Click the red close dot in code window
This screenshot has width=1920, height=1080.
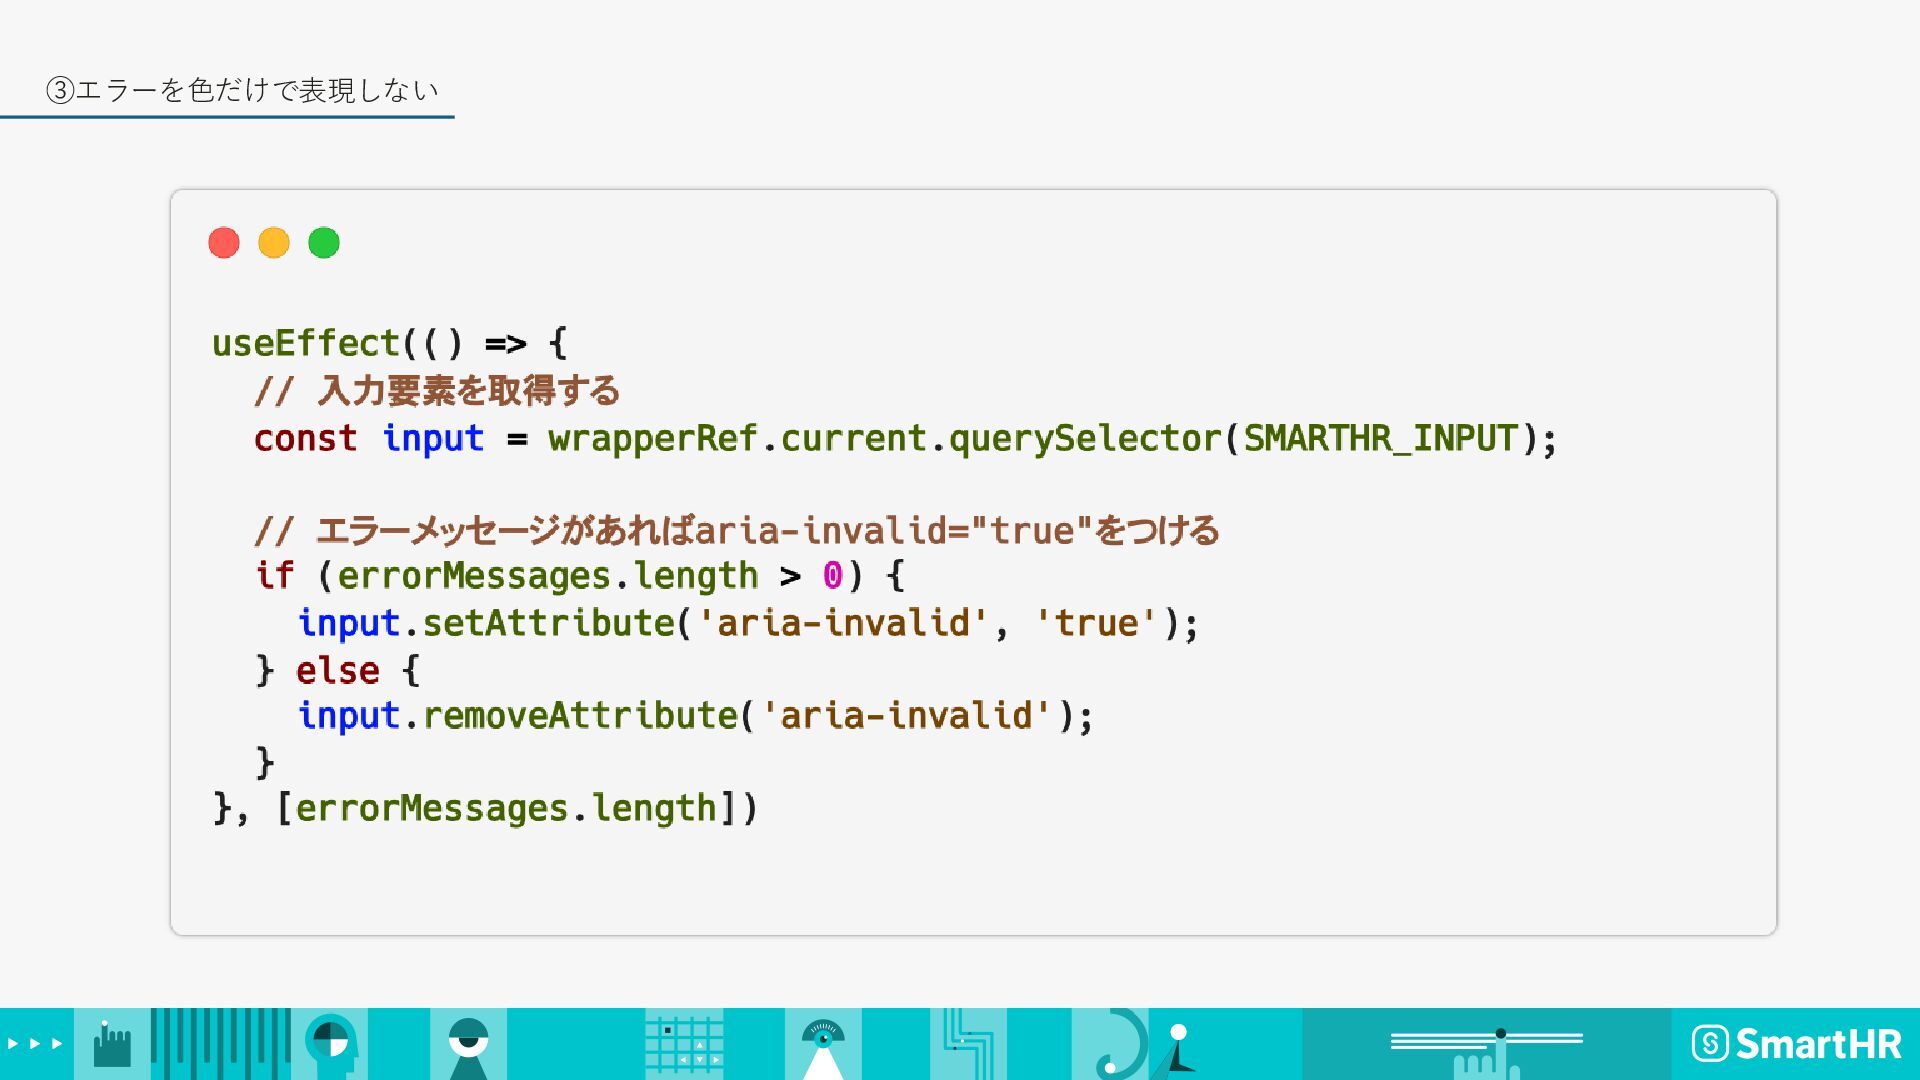click(x=224, y=243)
